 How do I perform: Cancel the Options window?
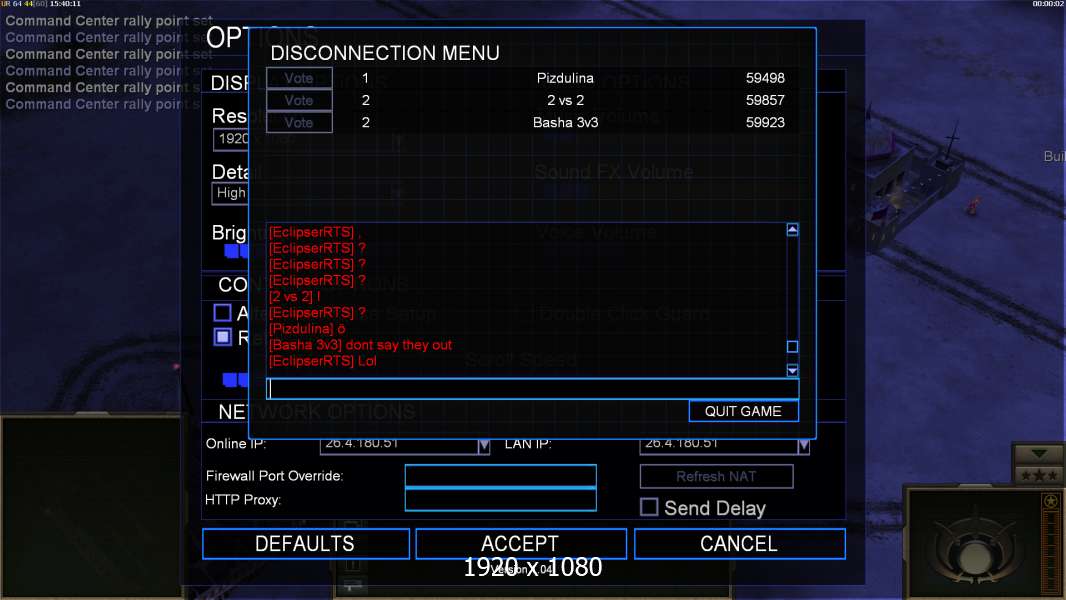tap(740, 544)
